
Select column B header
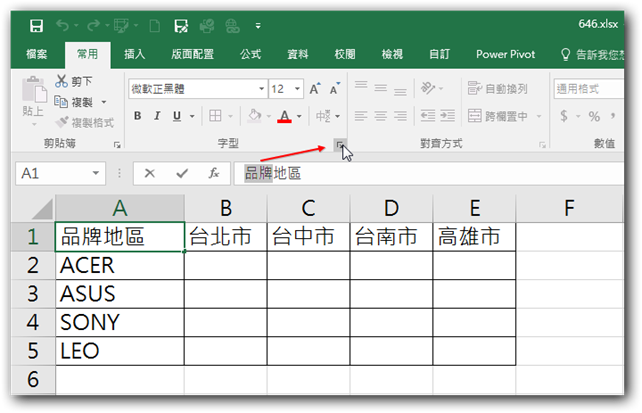(226, 208)
